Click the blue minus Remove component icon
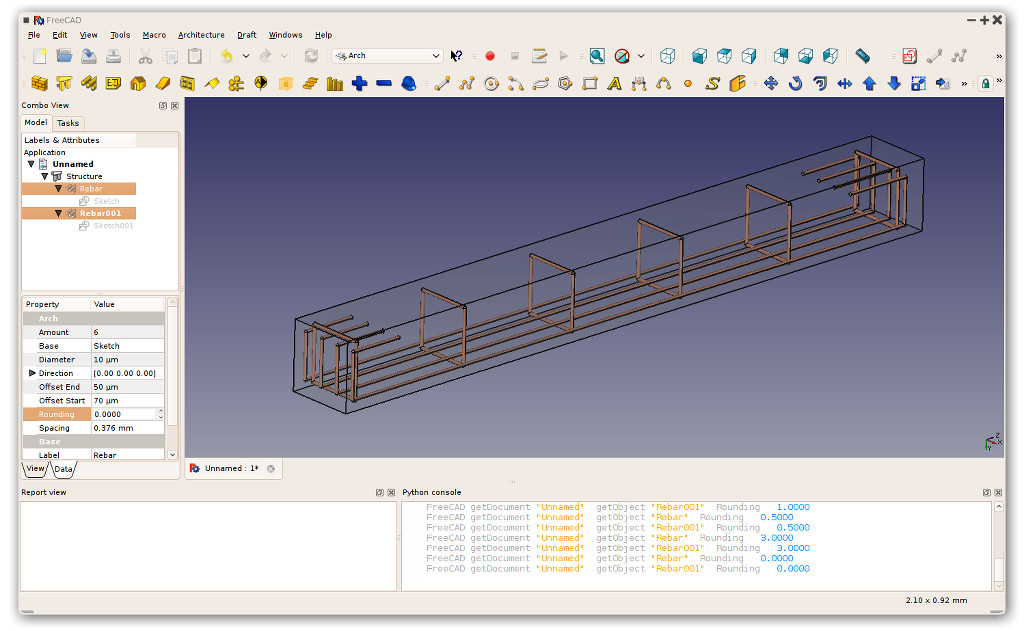 [384, 84]
